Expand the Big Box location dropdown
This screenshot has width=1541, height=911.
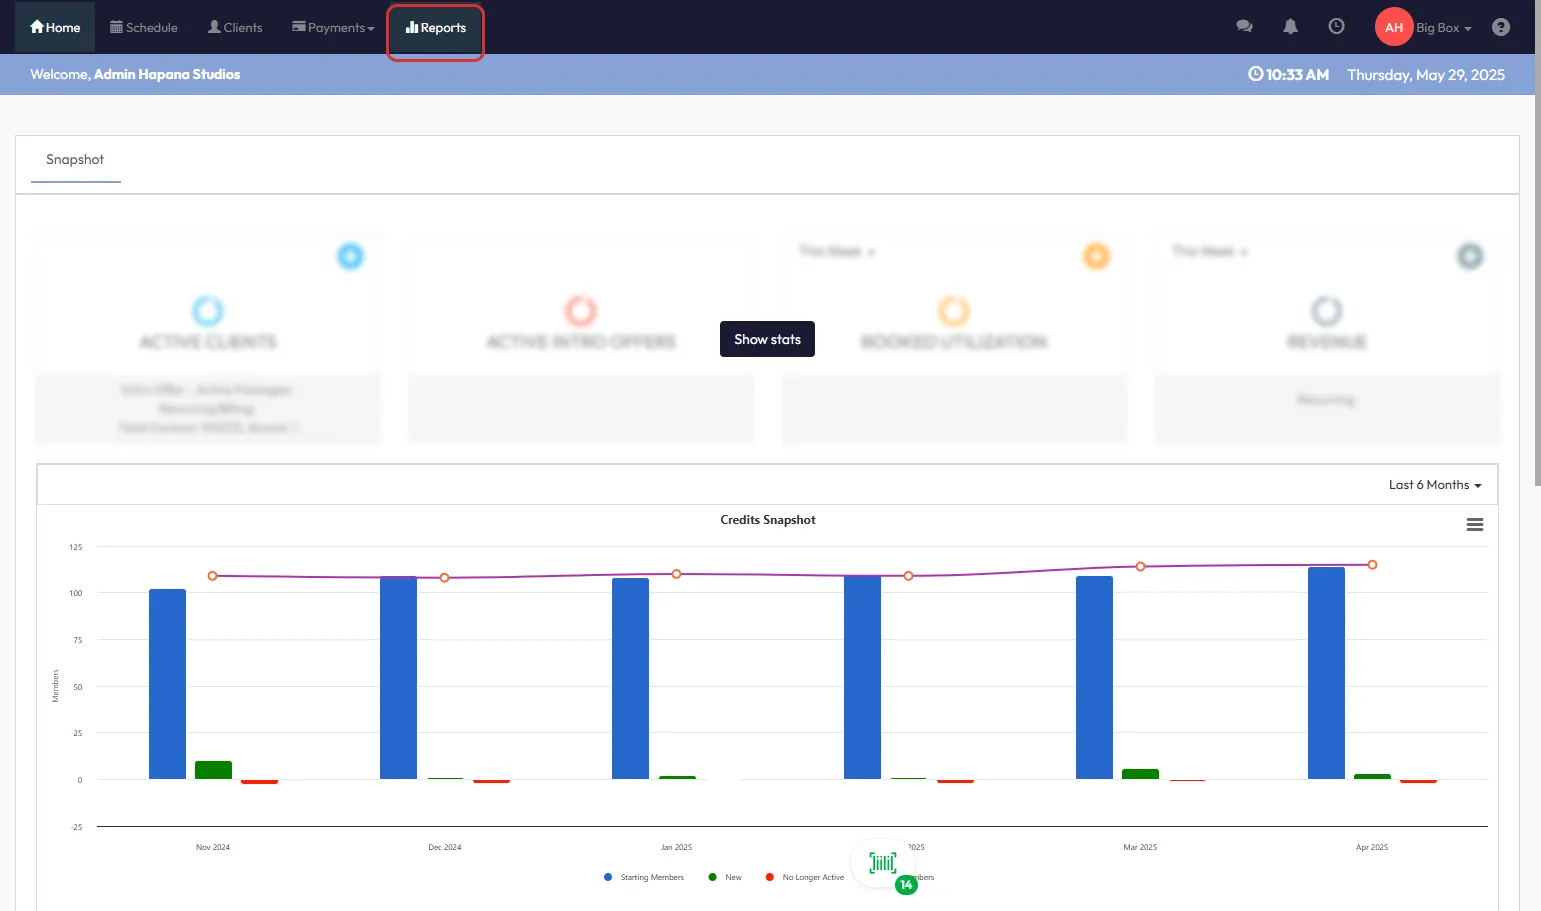1443,28
